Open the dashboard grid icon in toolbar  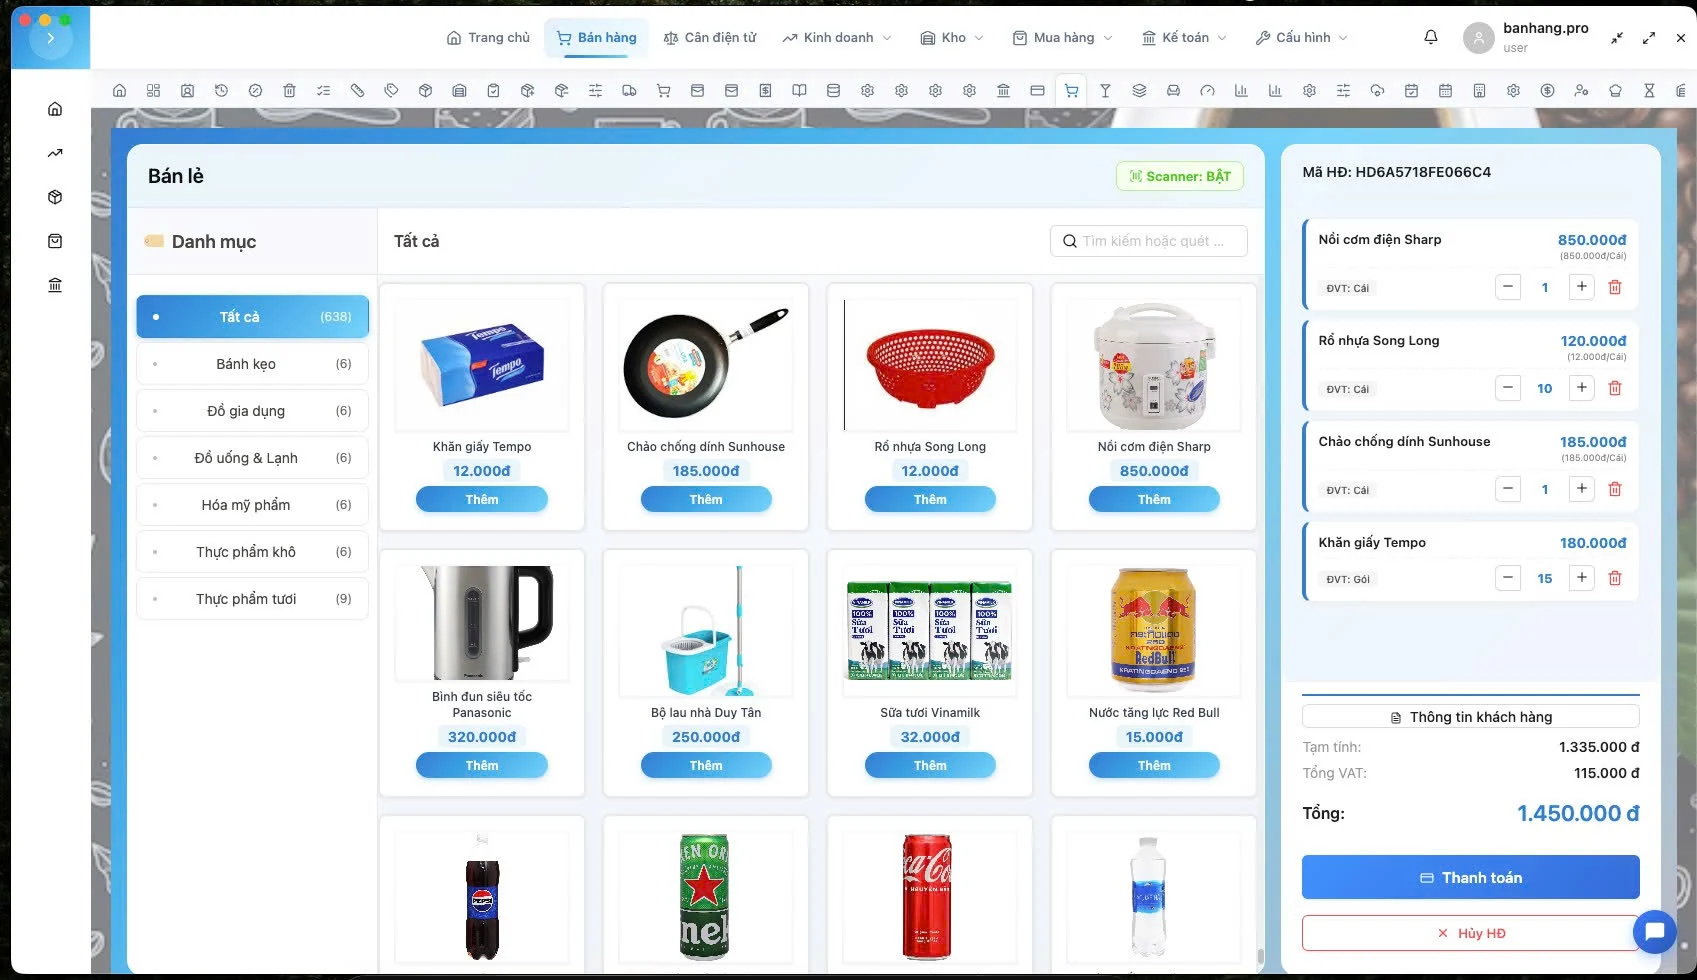153,90
